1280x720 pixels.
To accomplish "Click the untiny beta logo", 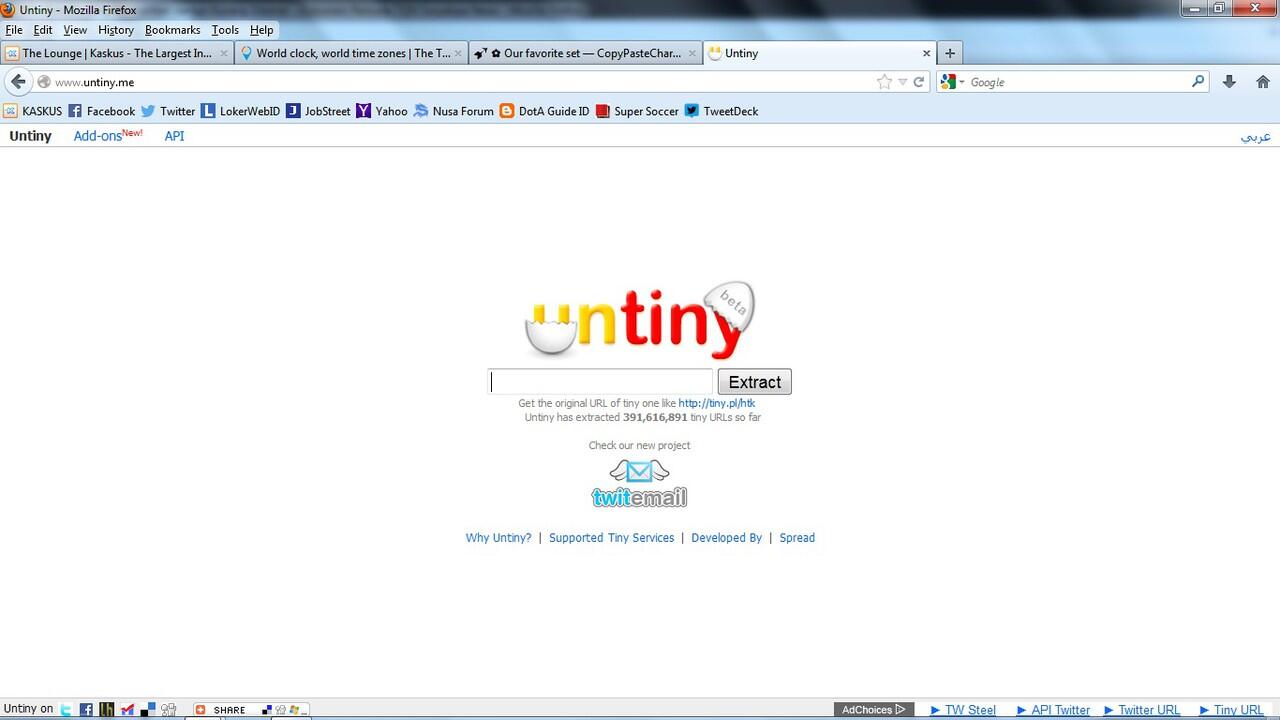I will pos(640,320).
